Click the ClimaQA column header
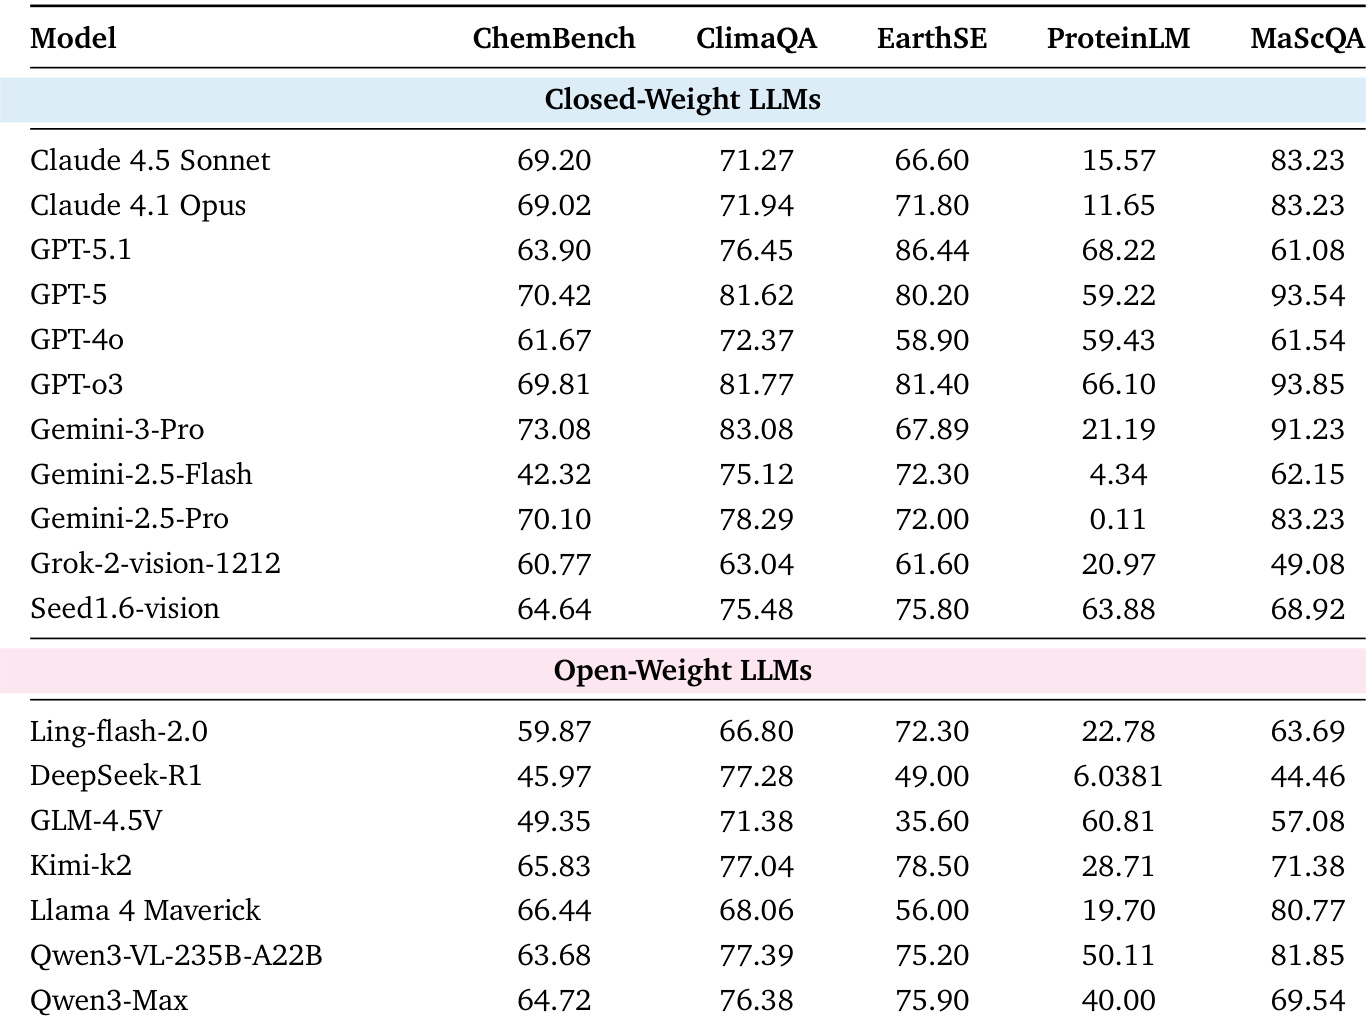The height and width of the screenshot is (1029, 1368). [x=756, y=39]
